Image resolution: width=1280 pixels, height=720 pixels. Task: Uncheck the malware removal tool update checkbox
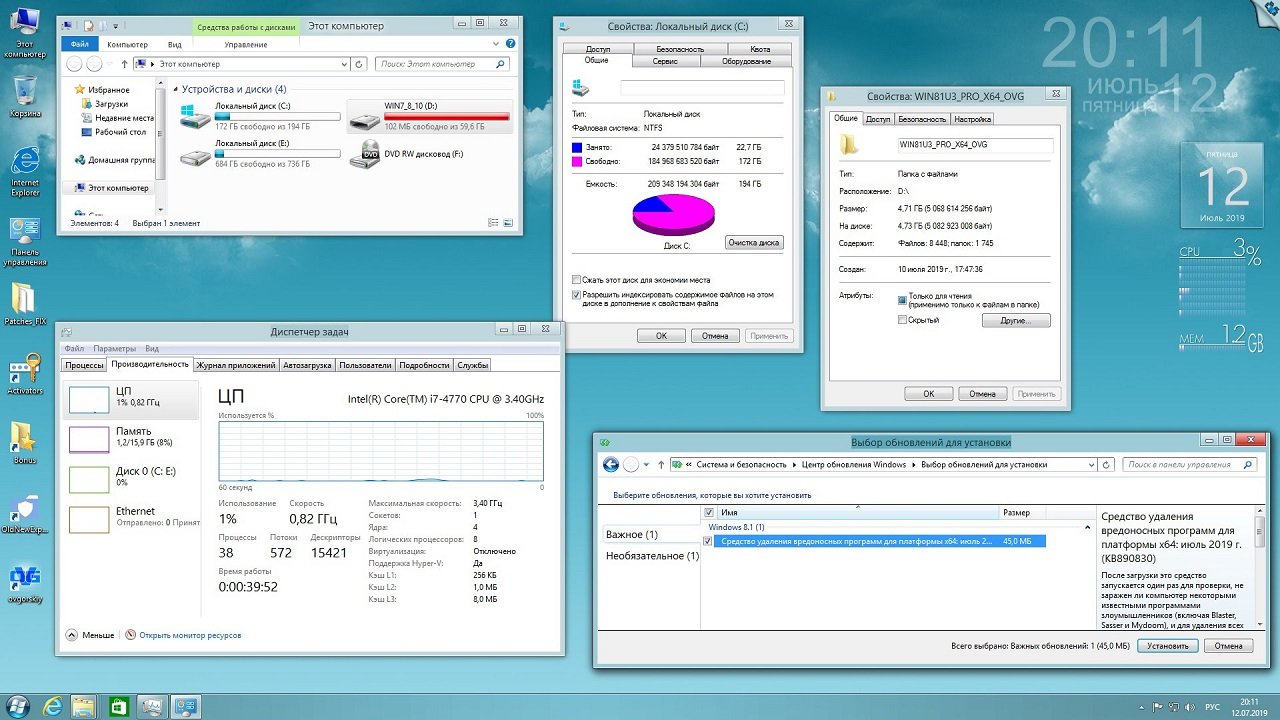click(709, 541)
